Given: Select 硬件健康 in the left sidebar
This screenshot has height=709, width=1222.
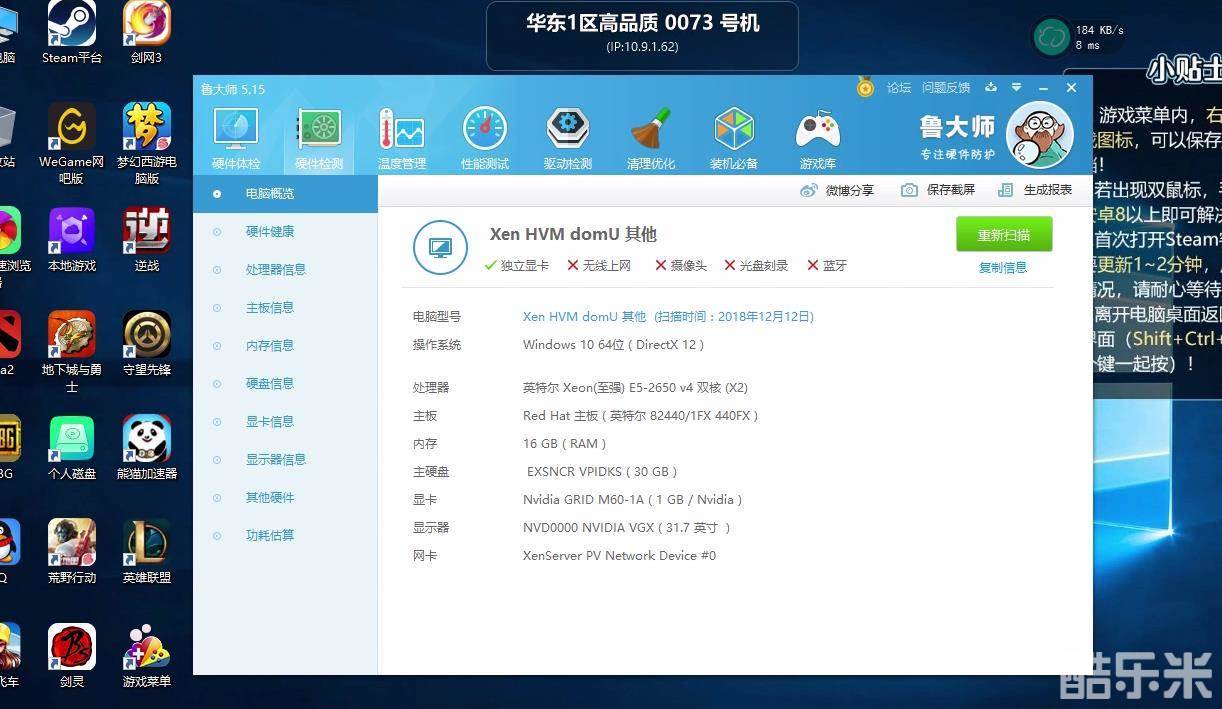Looking at the screenshot, I should [x=270, y=232].
